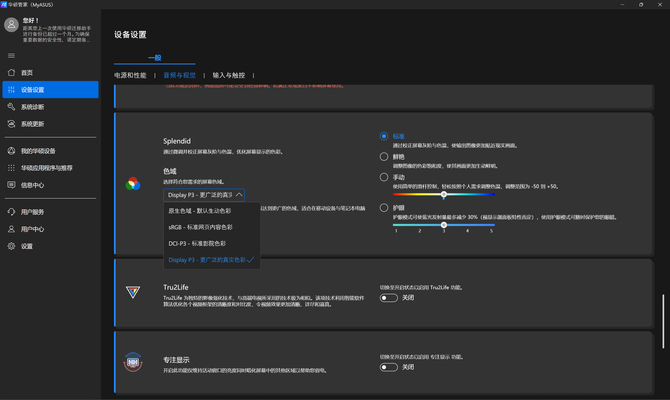Click the 护眼 level slider handle
The image size is (670, 400).
444,225
